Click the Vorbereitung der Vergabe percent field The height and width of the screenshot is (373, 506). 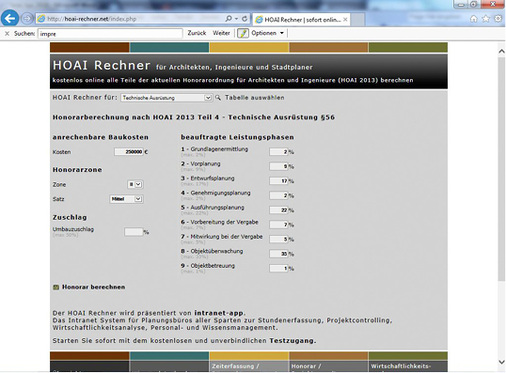pos(279,225)
